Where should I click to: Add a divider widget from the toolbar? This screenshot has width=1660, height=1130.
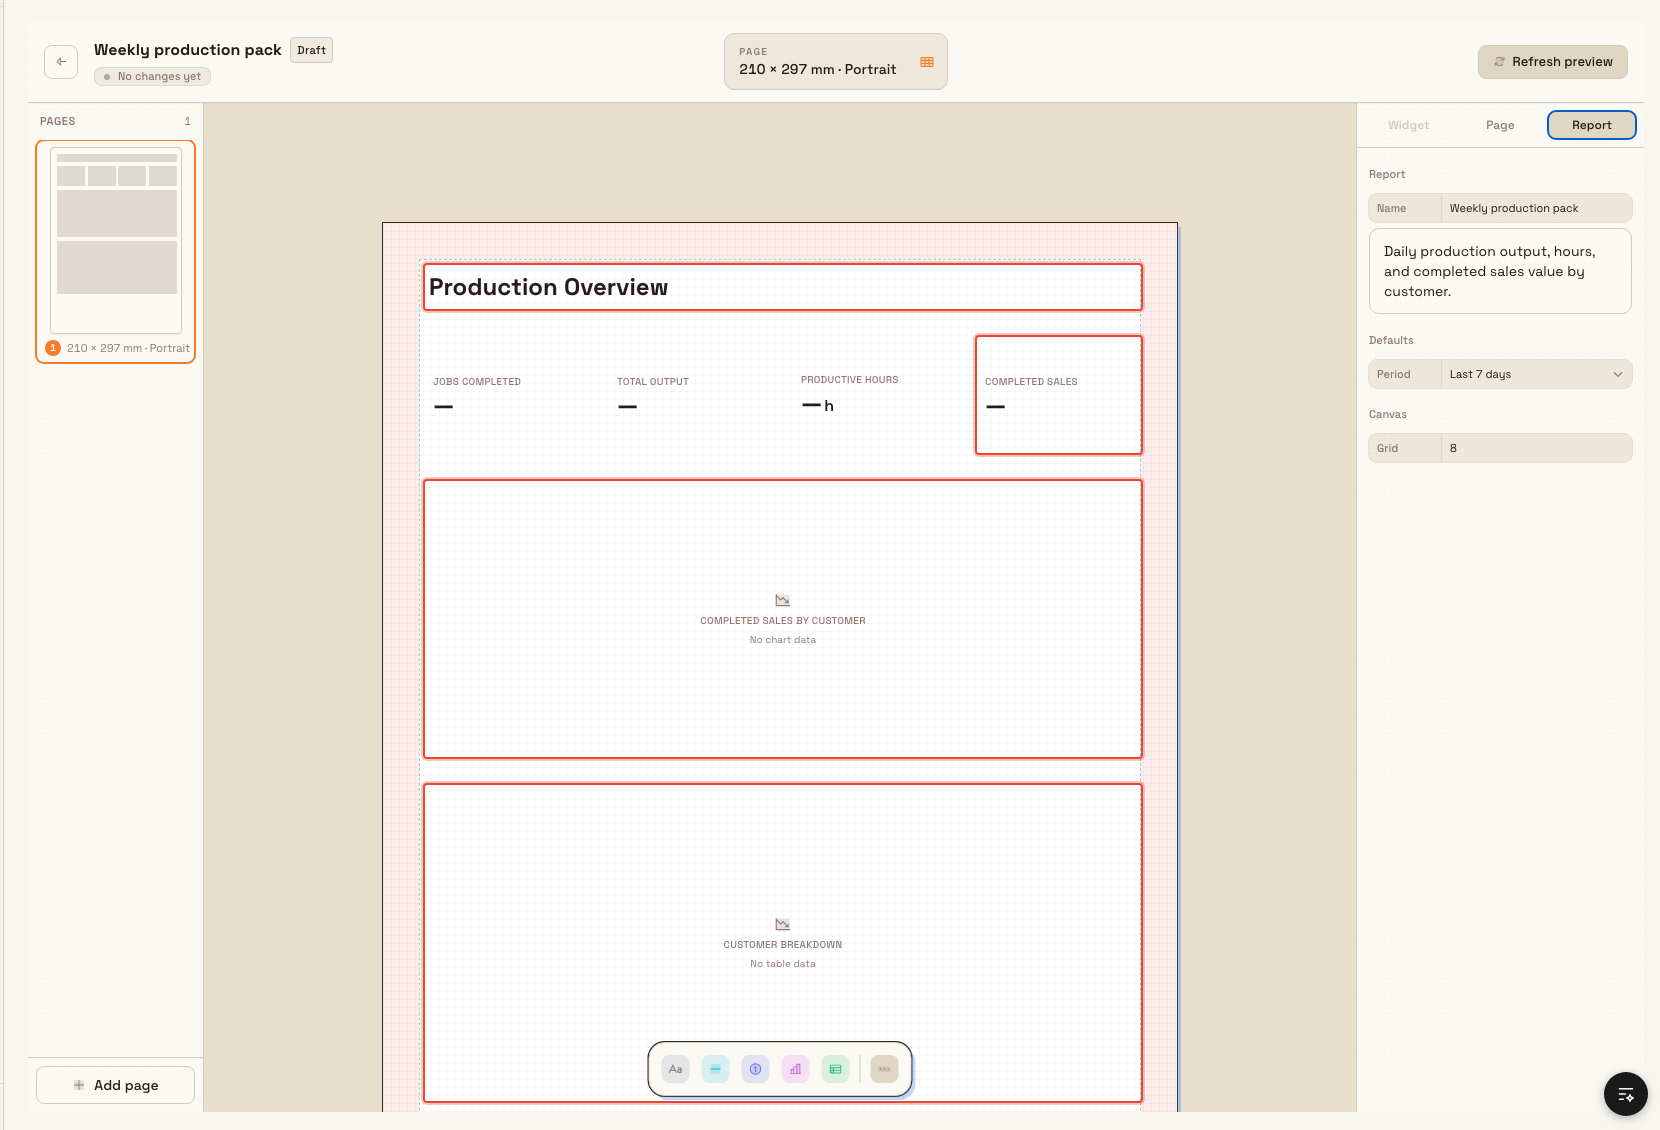pyautogui.click(x=716, y=1069)
